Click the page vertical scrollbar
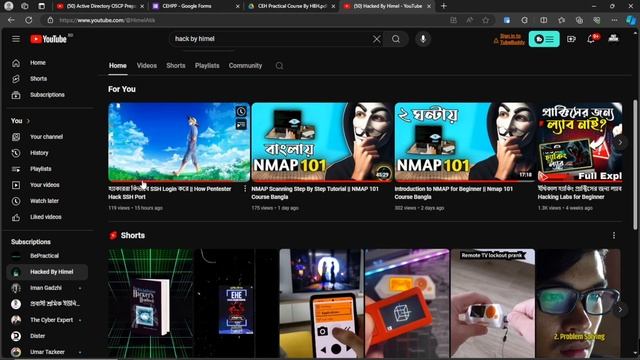Image resolution: width=640 pixels, height=360 pixels. click(635, 165)
